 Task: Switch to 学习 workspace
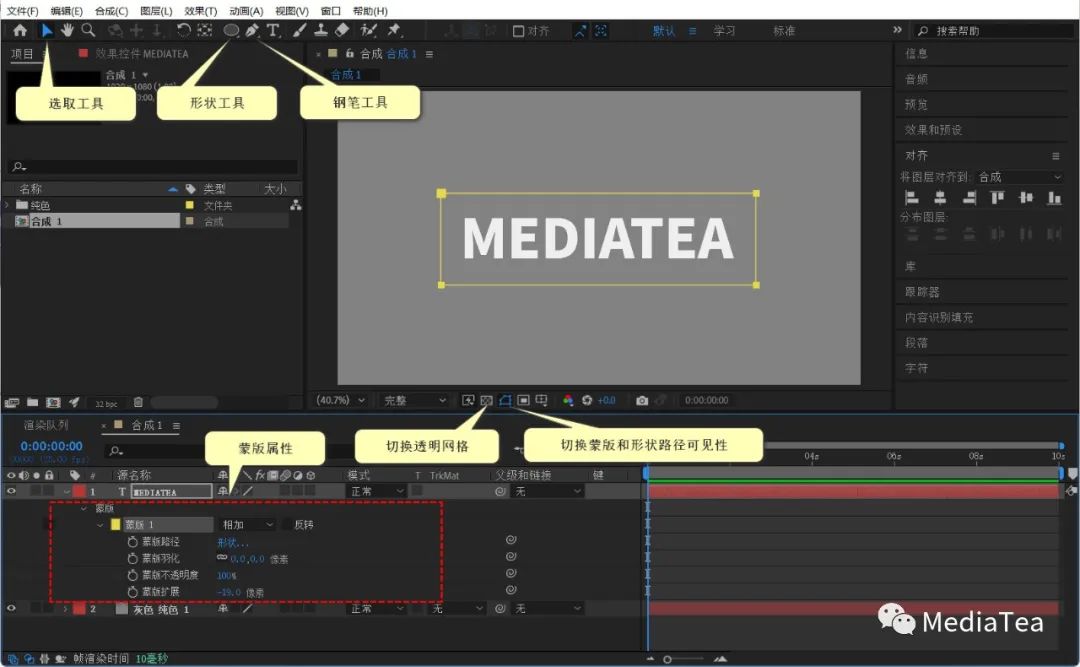point(724,31)
